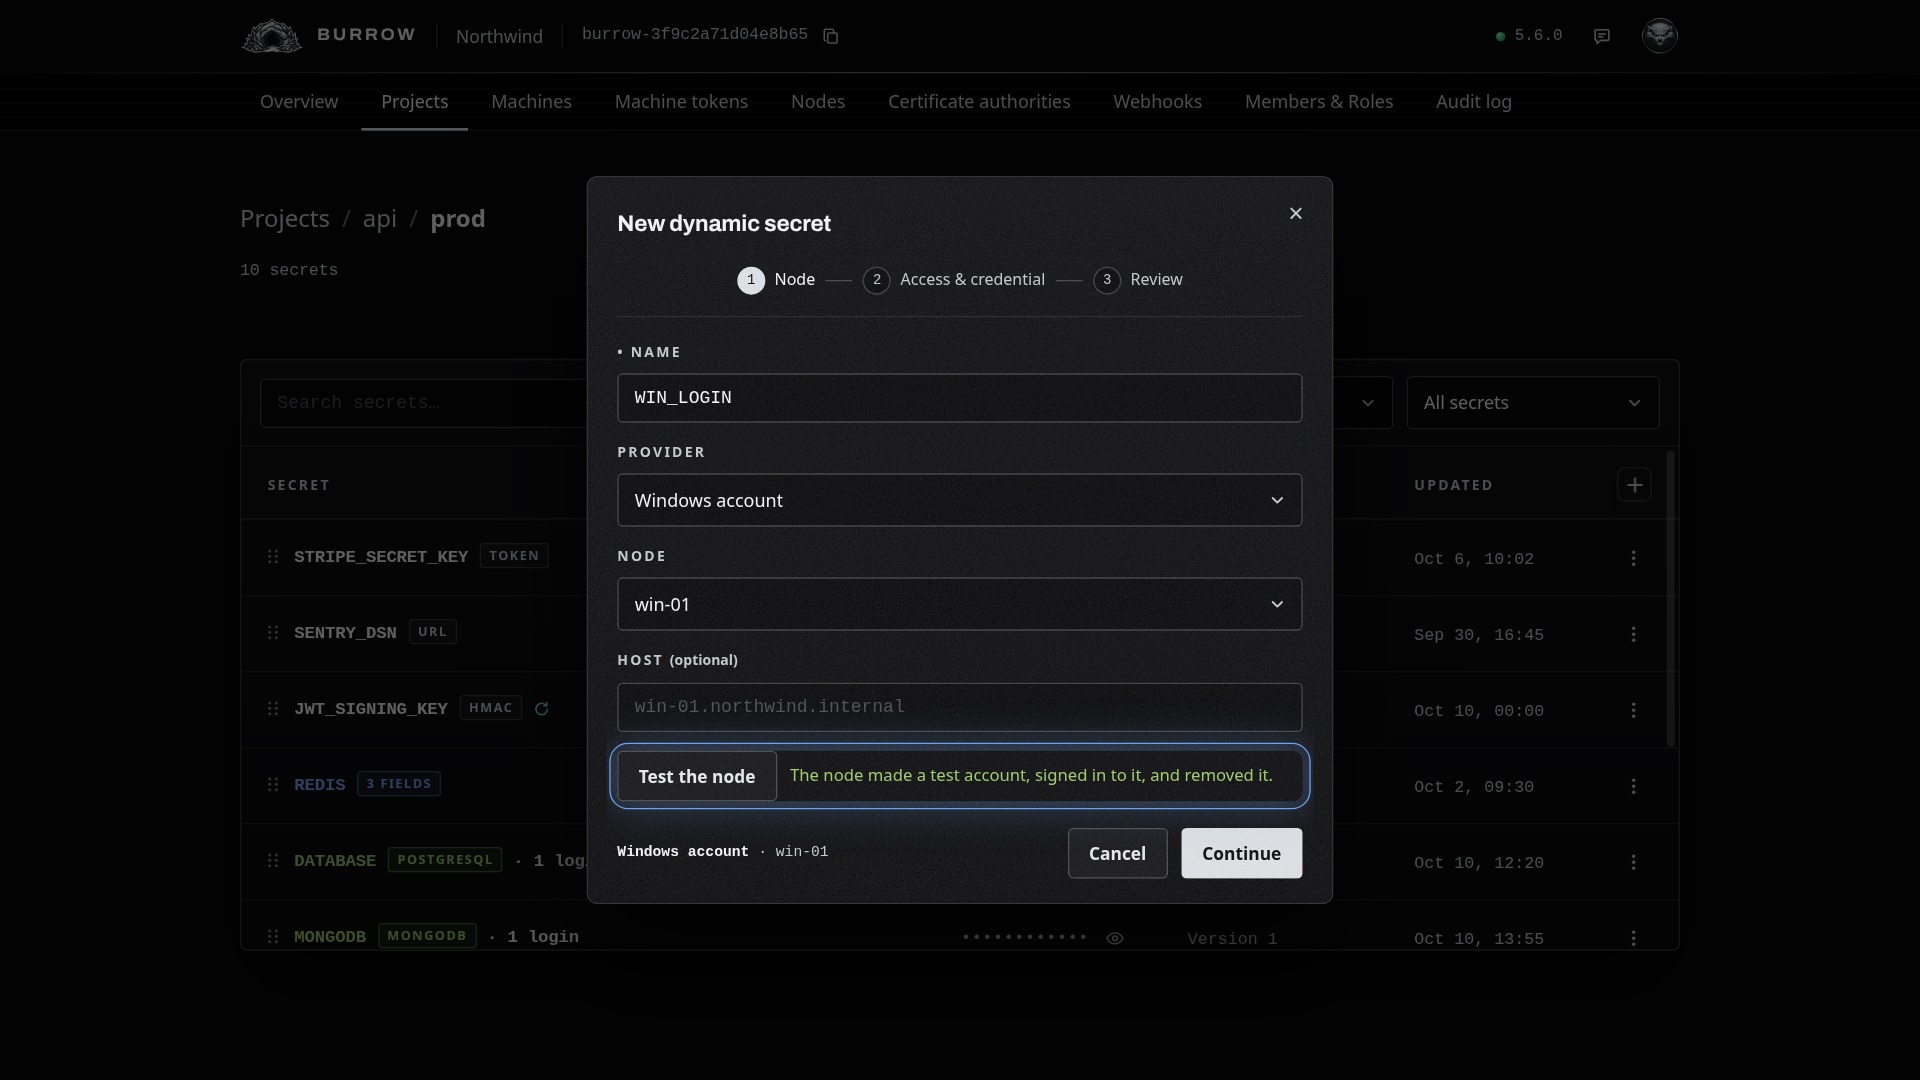The image size is (1920, 1080).
Task: Go to Projects in the breadcrumb
Action: (285, 219)
